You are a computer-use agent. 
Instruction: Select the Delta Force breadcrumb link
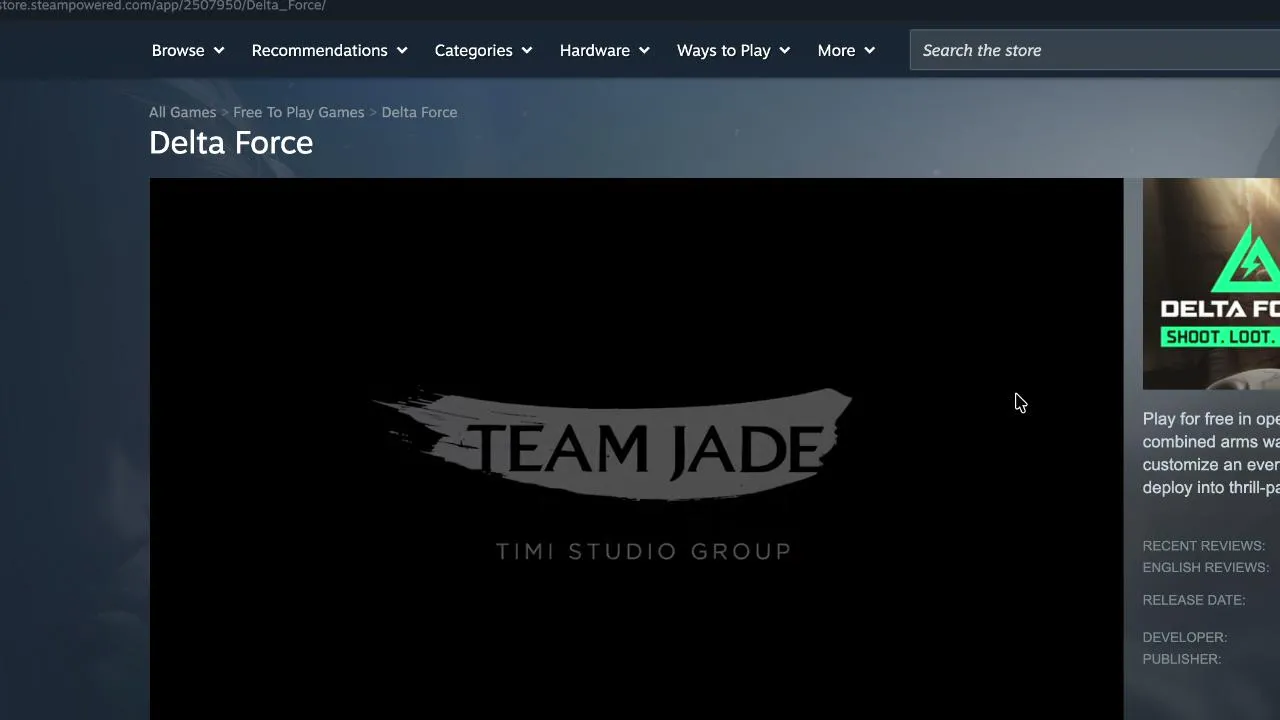click(419, 112)
